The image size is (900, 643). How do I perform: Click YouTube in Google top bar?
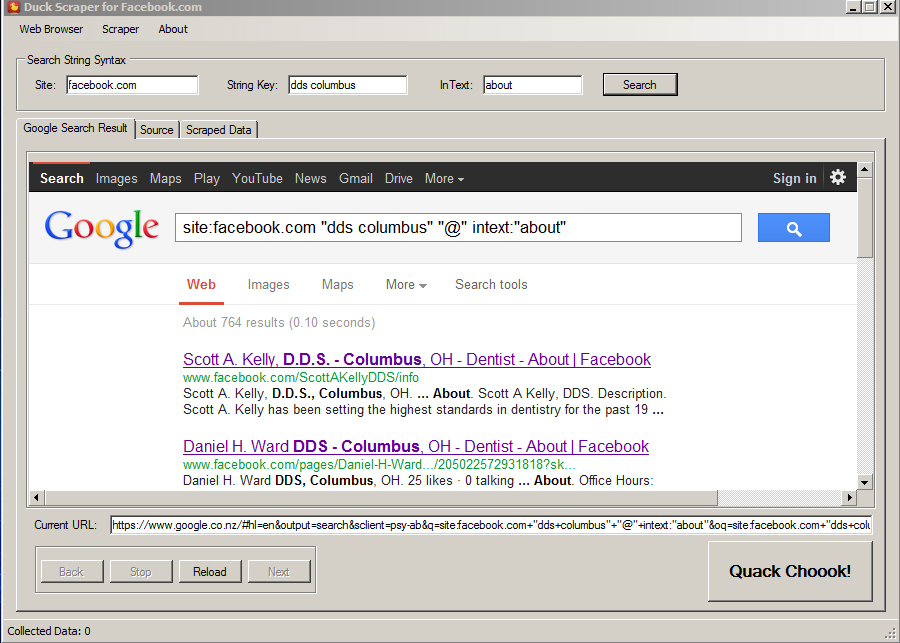[x=257, y=179]
